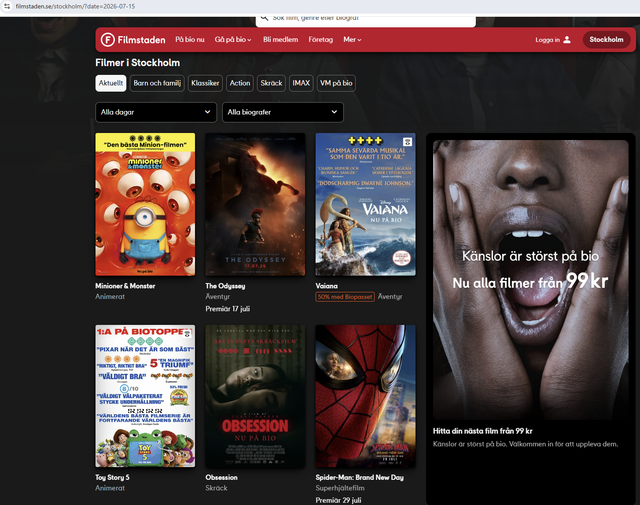The height and width of the screenshot is (505, 640).
Task: Select the IMAX filter
Action: tap(301, 83)
